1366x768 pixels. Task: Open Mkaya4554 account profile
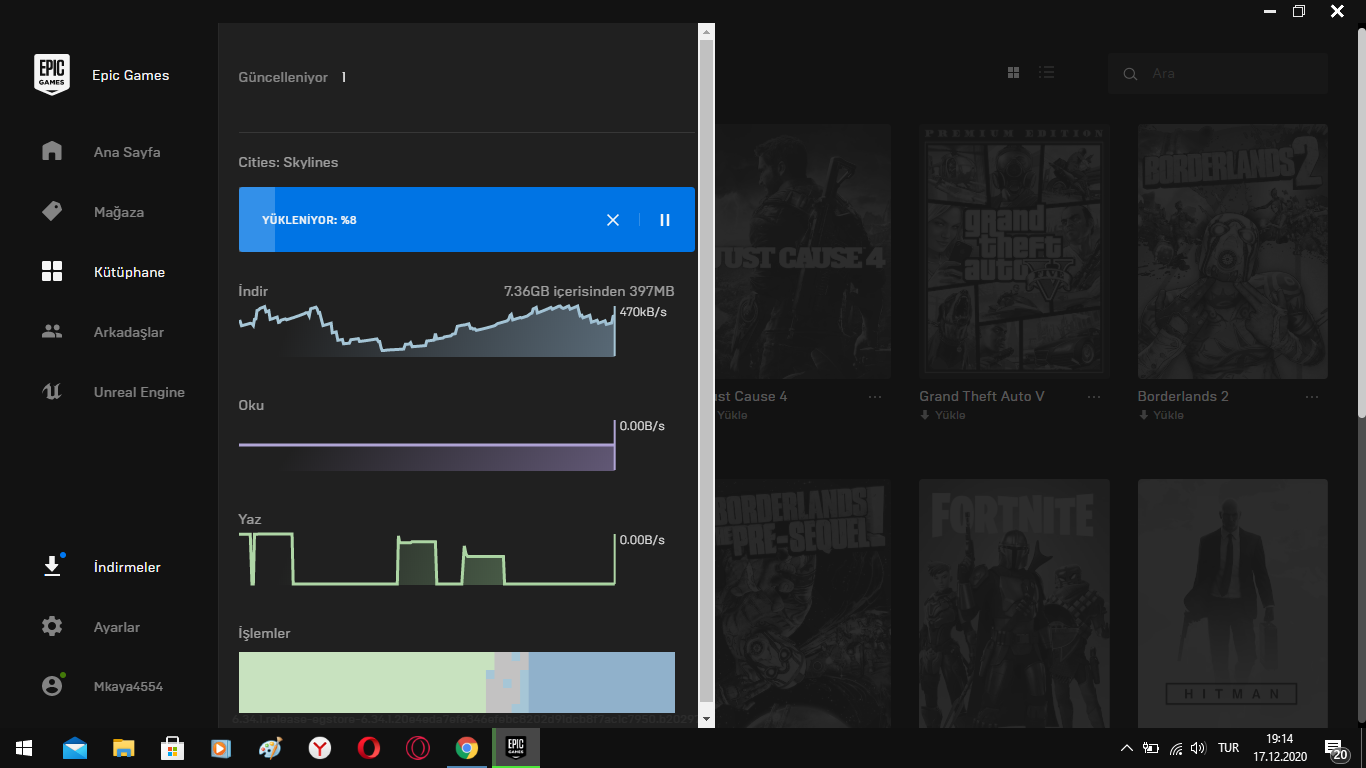pyautogui.click(x=128, y=687)
